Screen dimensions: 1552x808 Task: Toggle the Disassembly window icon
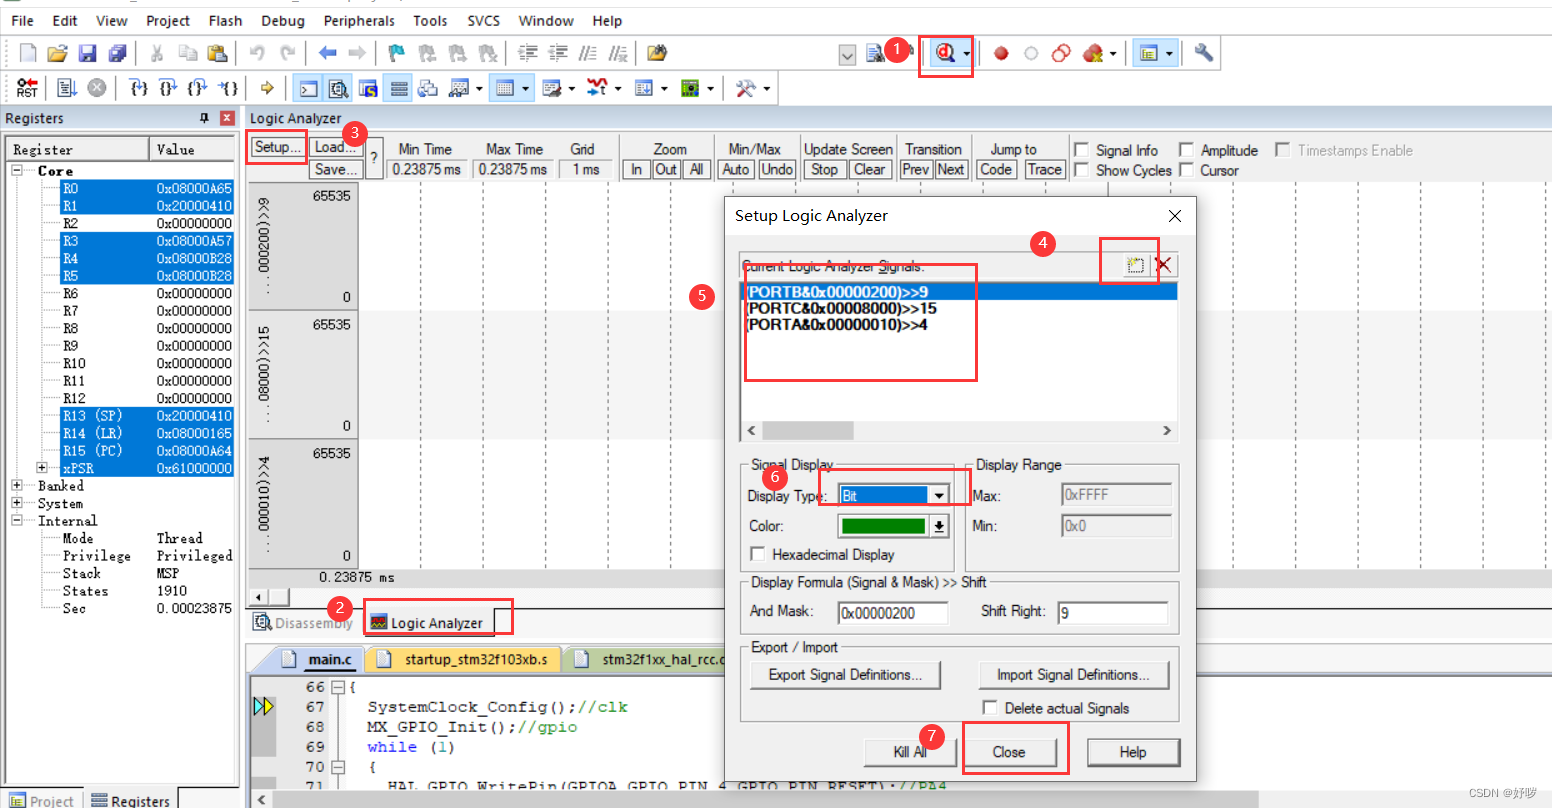[x=339, y=89]
